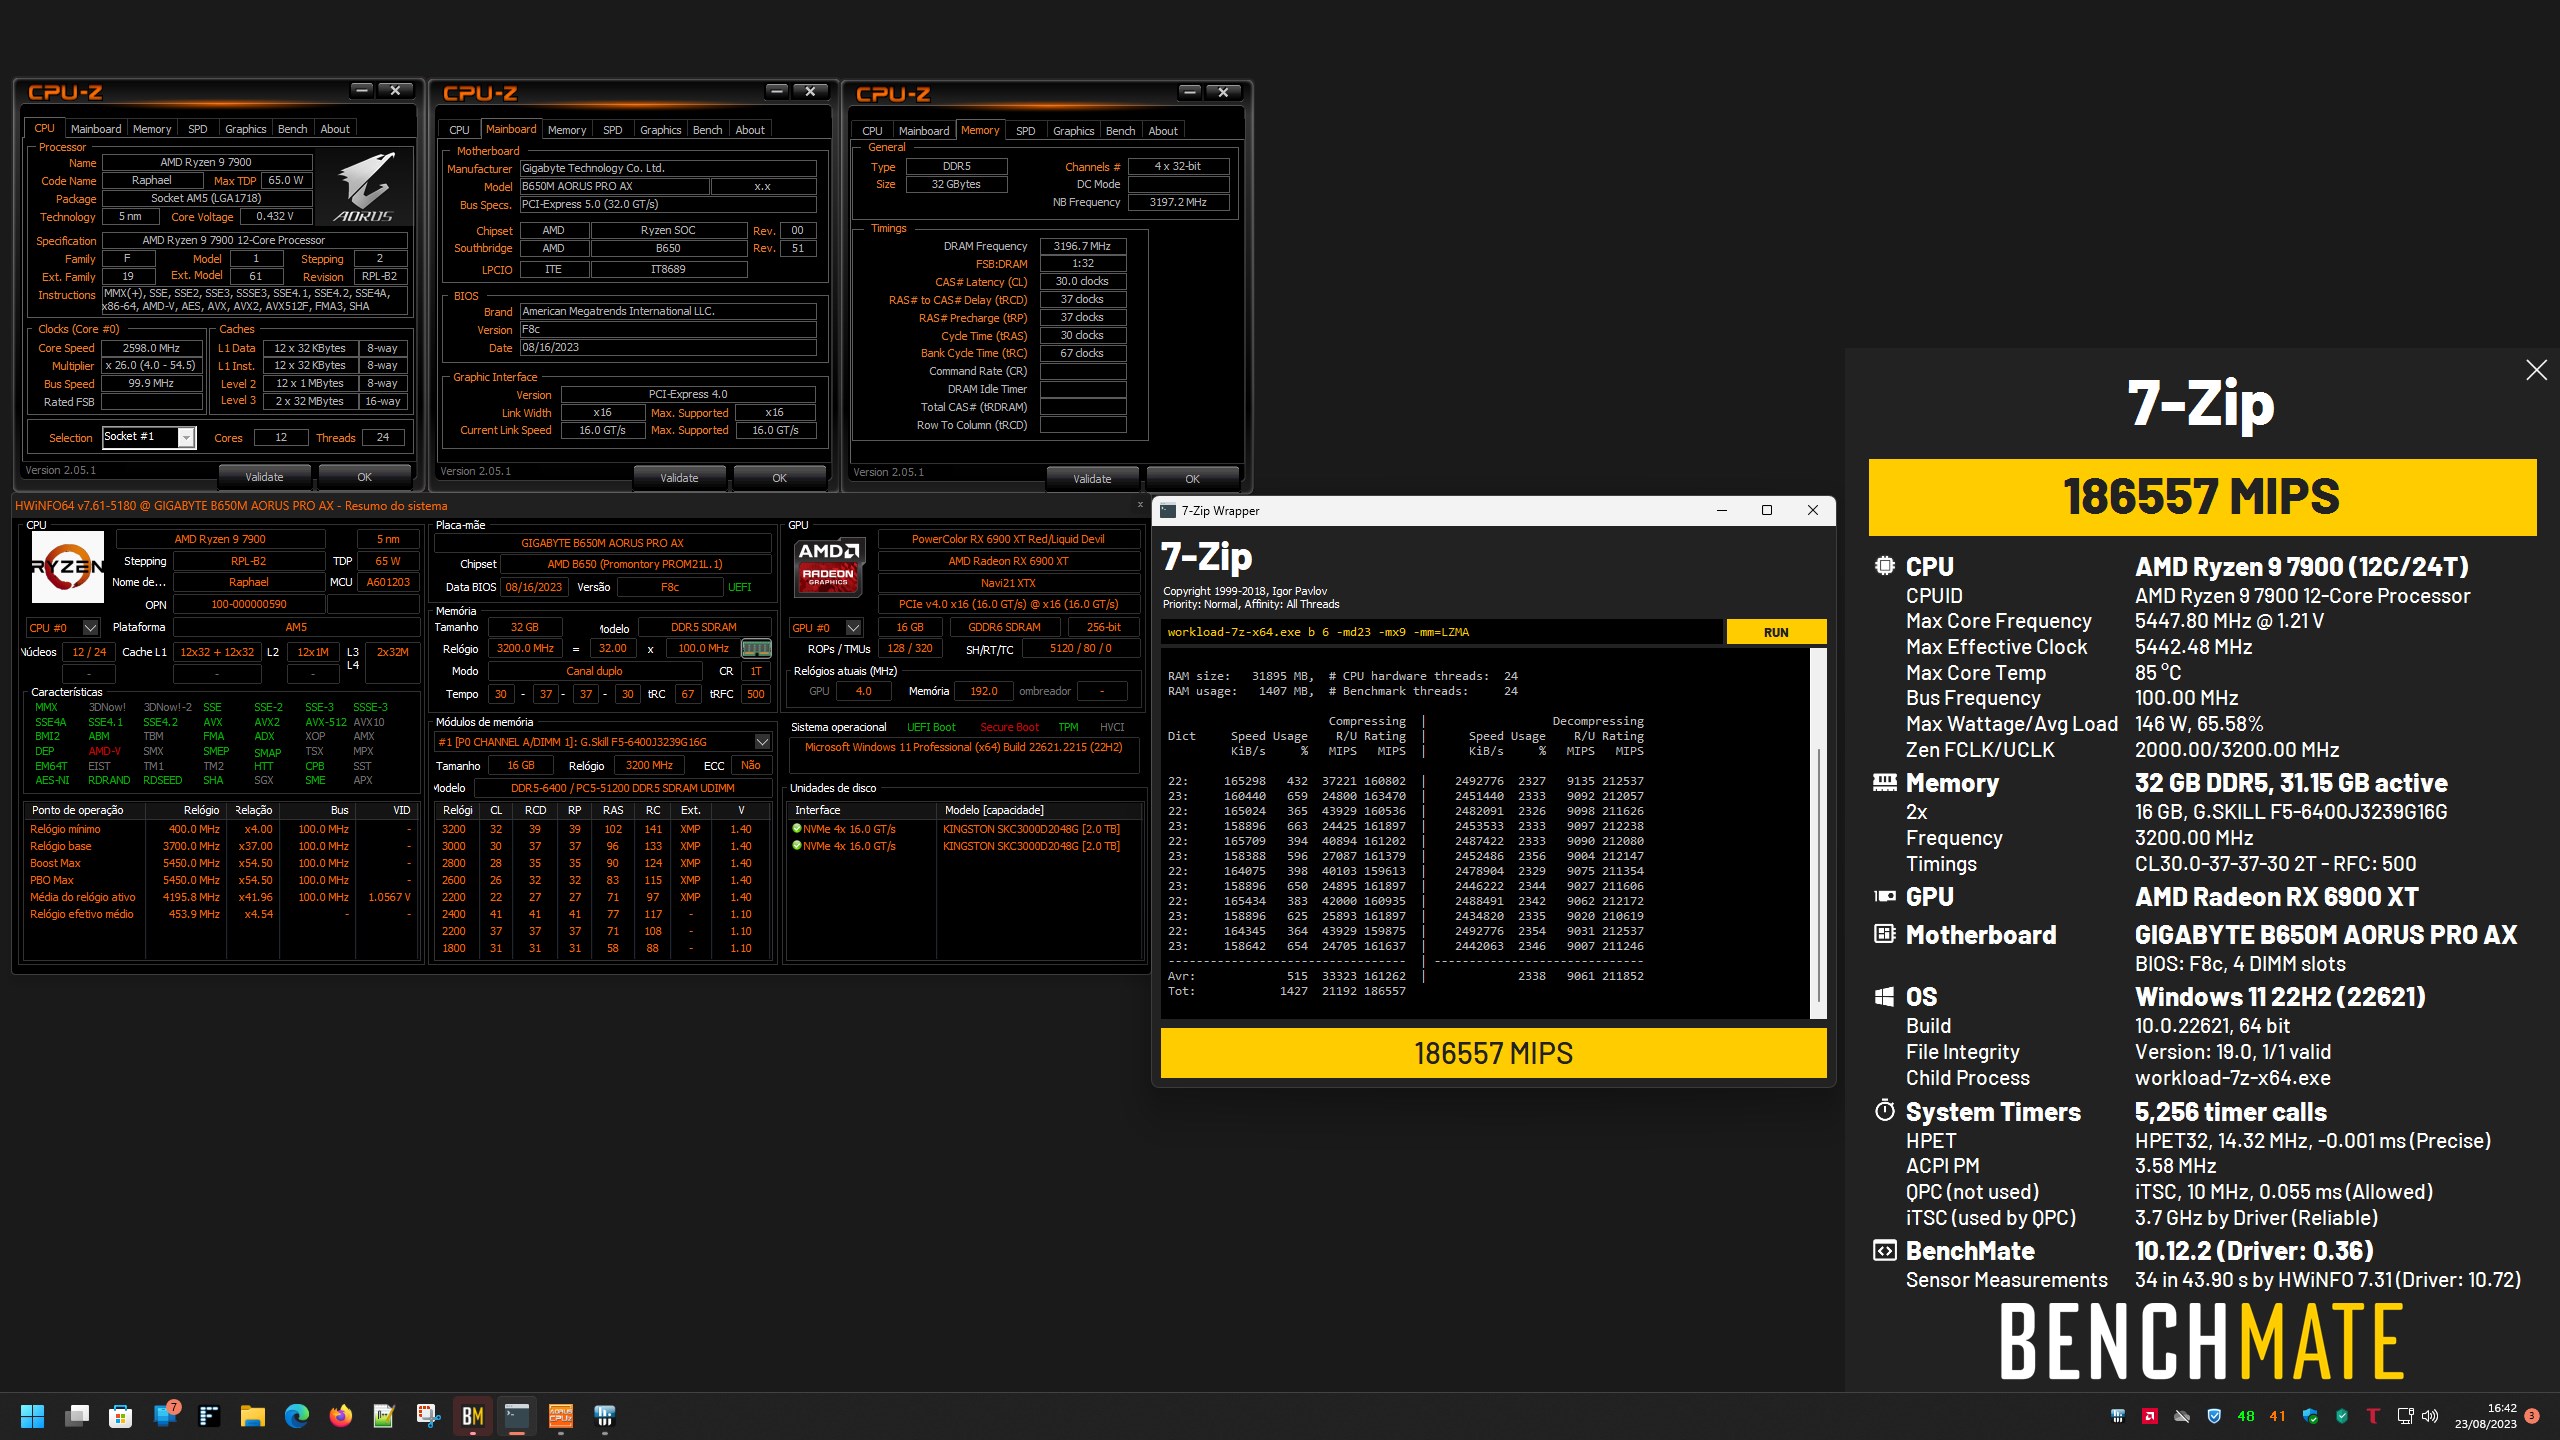2560x1440 pixels.
Task: Click the AMD Radeon Graphics logo in HWiNFO
Action: tap(828, 566)
